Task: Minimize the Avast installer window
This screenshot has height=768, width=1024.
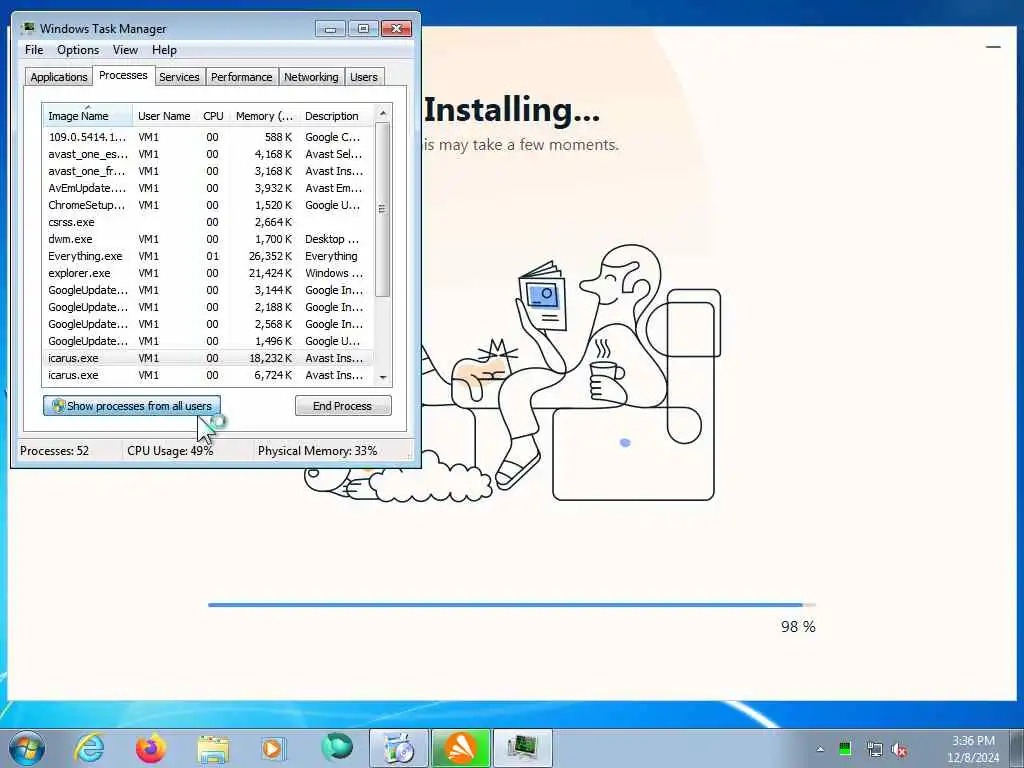Action: click(993, 47)
